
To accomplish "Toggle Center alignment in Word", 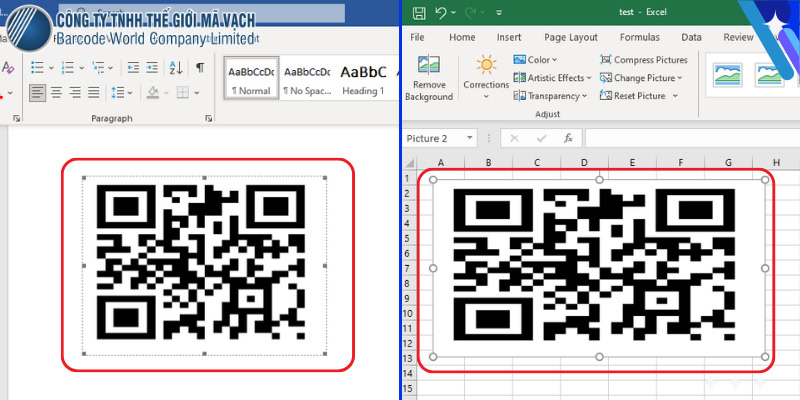I will click(57, 93).
